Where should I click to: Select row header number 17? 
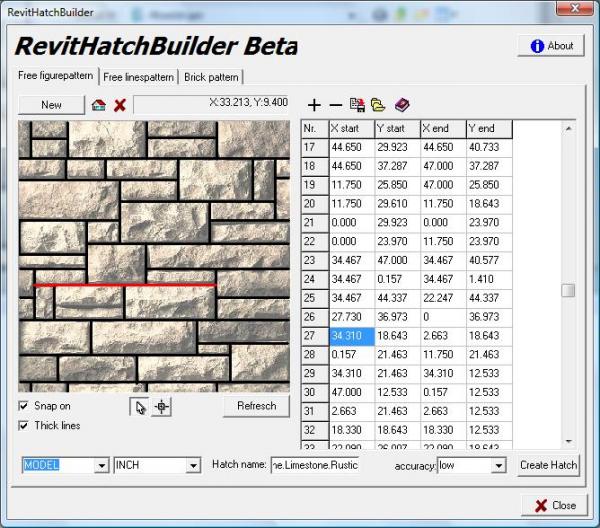(x=315, y=147)
